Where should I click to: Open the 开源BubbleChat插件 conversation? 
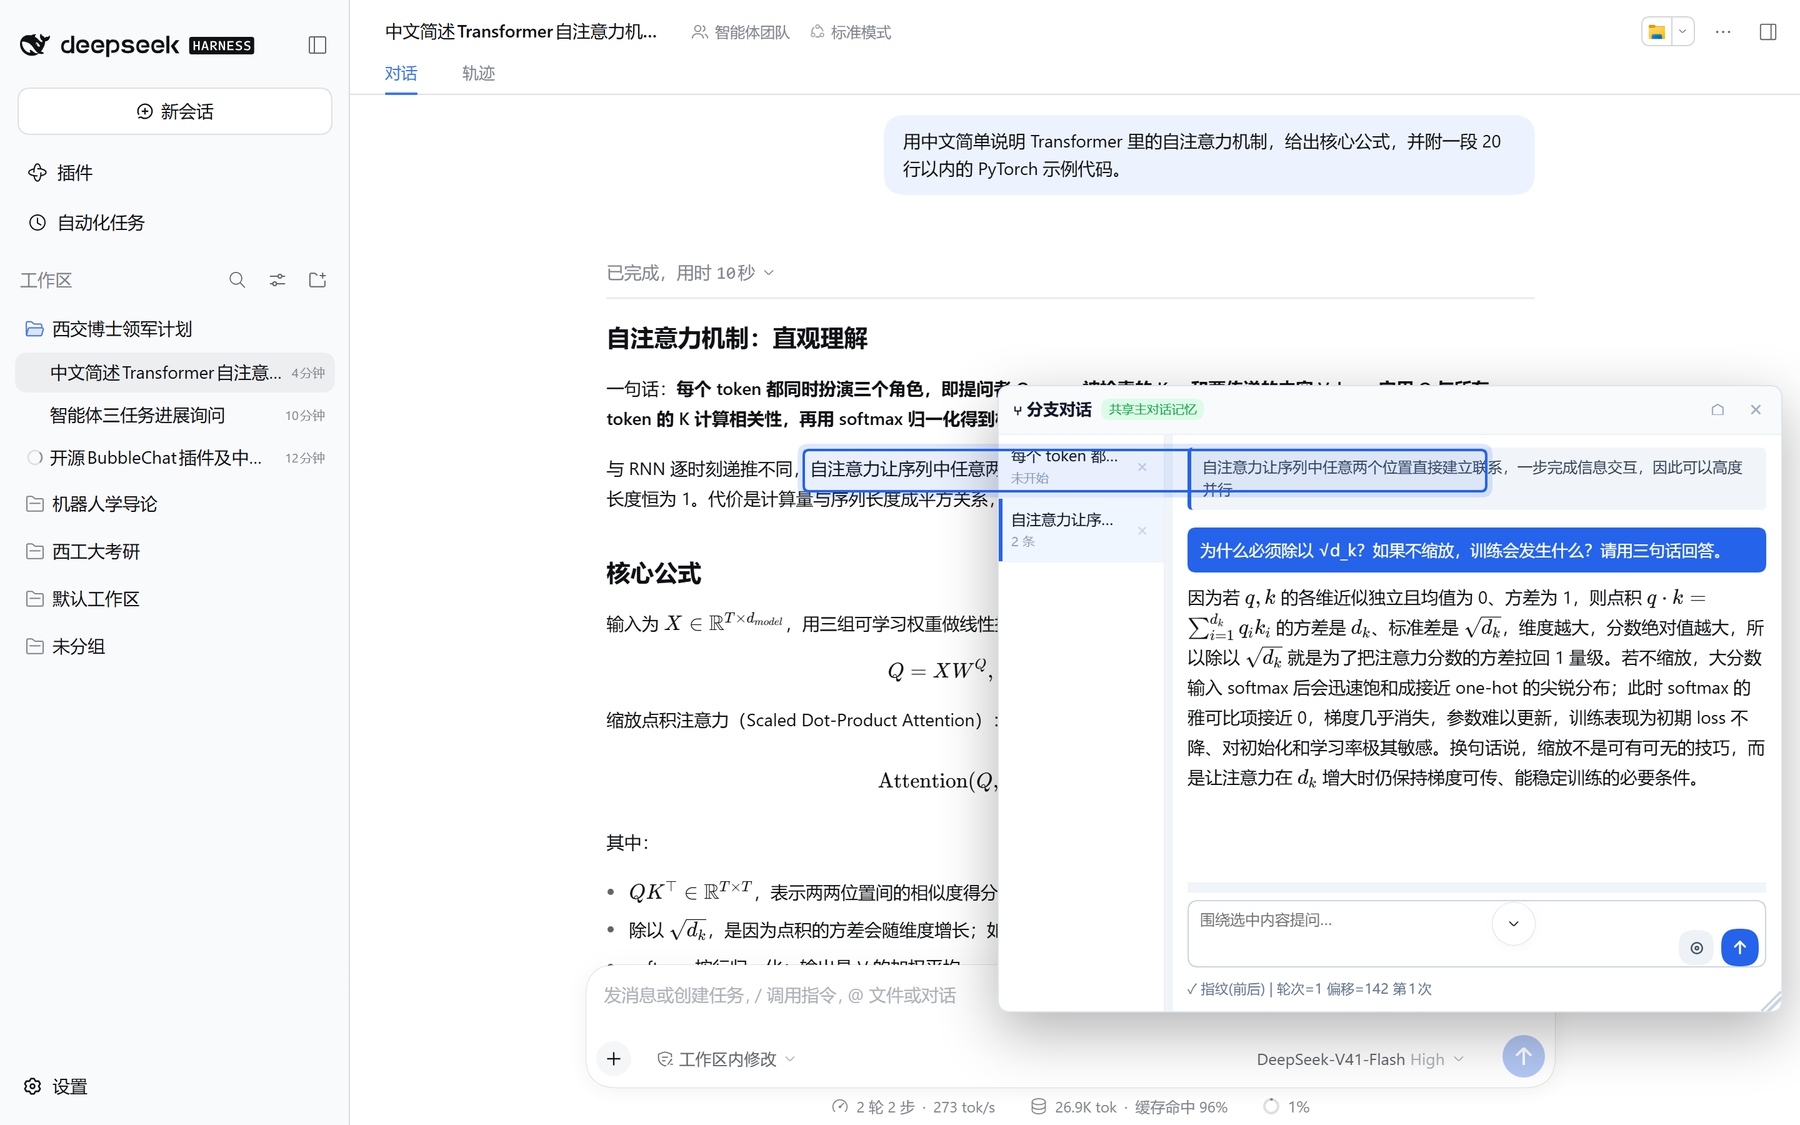[175, 458]
